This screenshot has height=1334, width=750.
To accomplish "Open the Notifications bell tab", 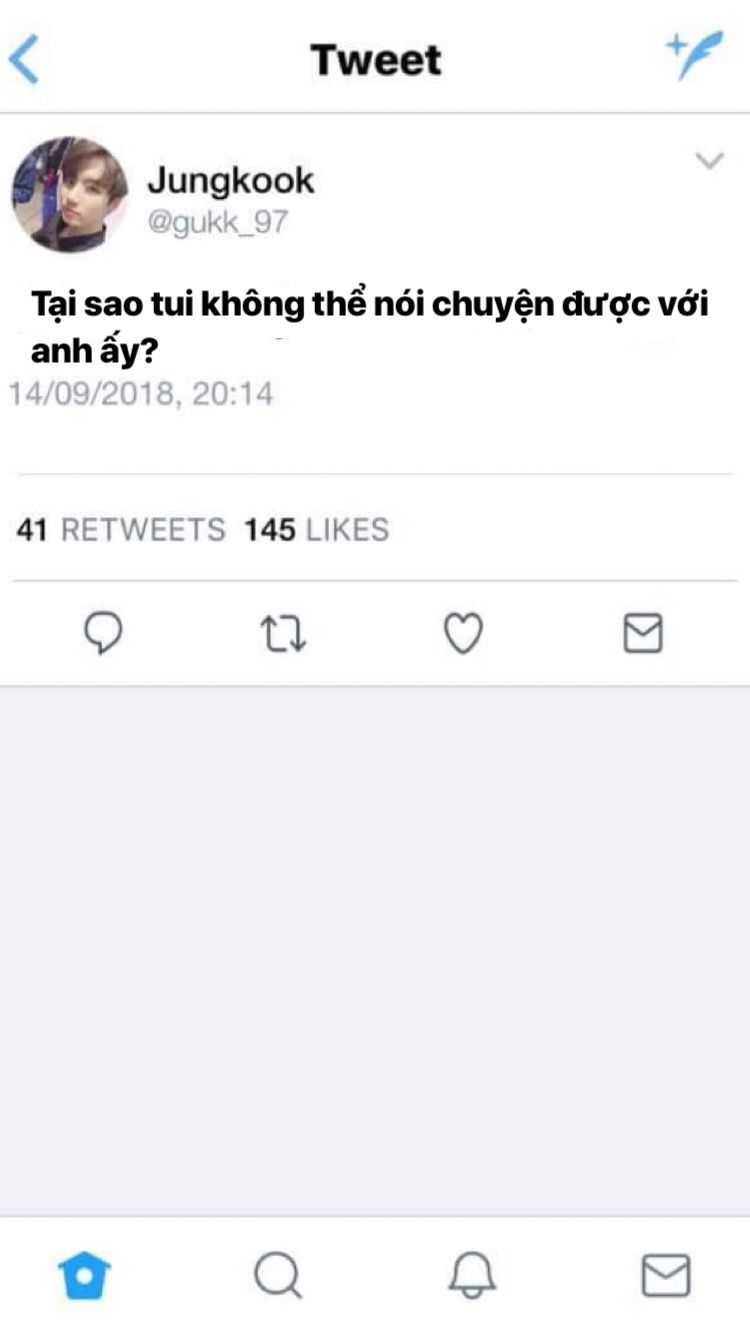I will [x=472, y=1275].
